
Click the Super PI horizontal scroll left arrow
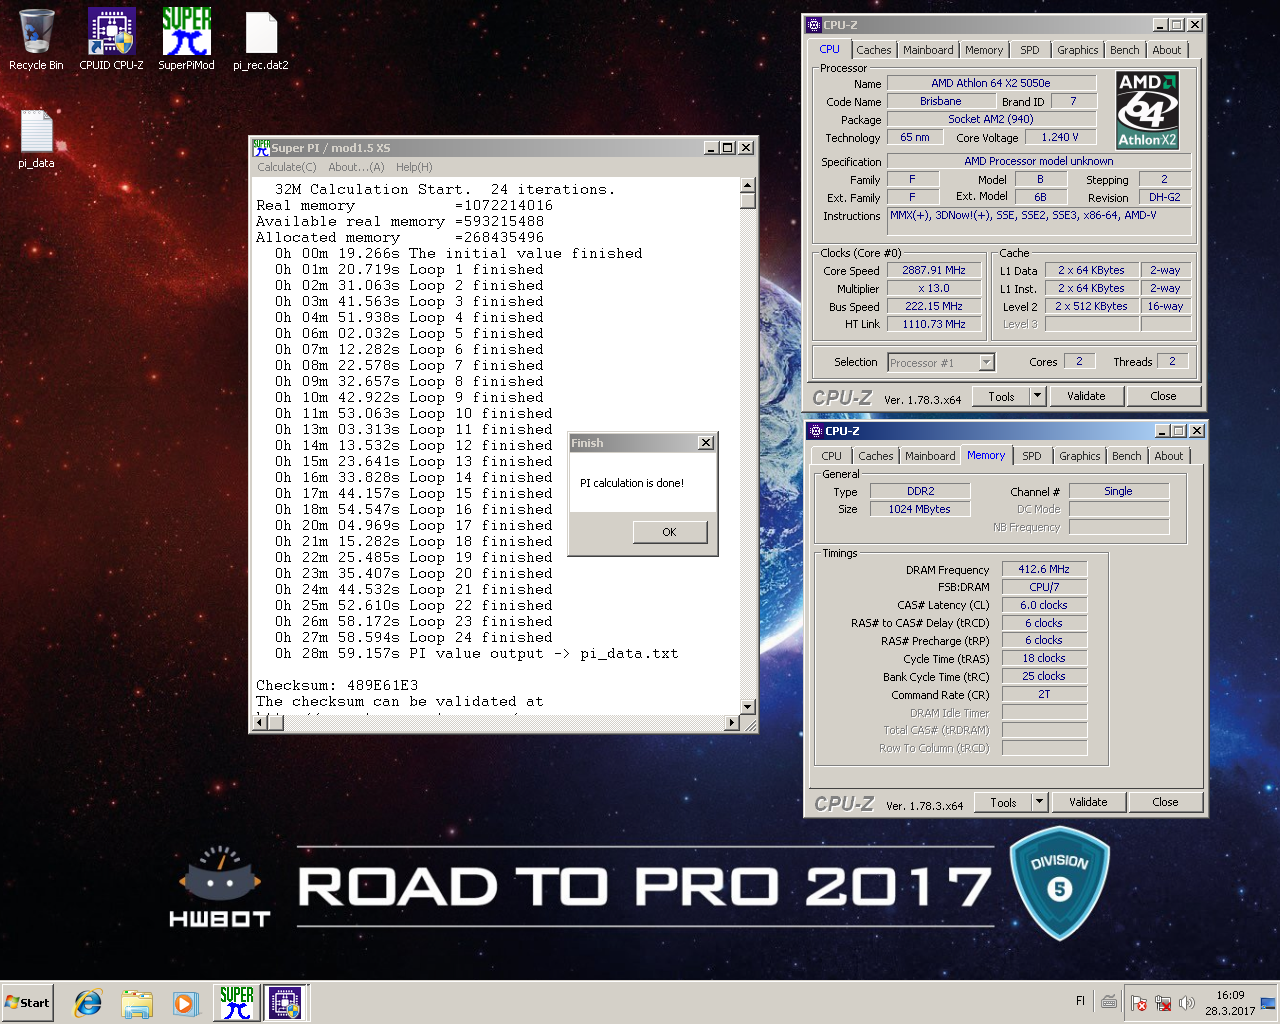pos(259,723)
